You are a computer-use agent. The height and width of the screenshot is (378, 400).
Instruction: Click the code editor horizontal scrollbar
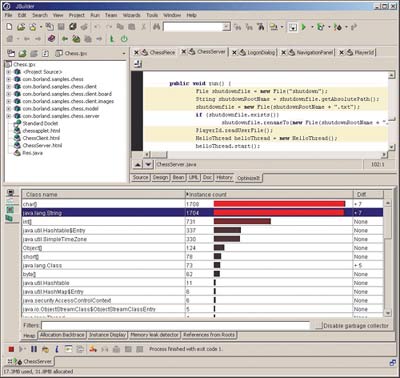point(266,154)
